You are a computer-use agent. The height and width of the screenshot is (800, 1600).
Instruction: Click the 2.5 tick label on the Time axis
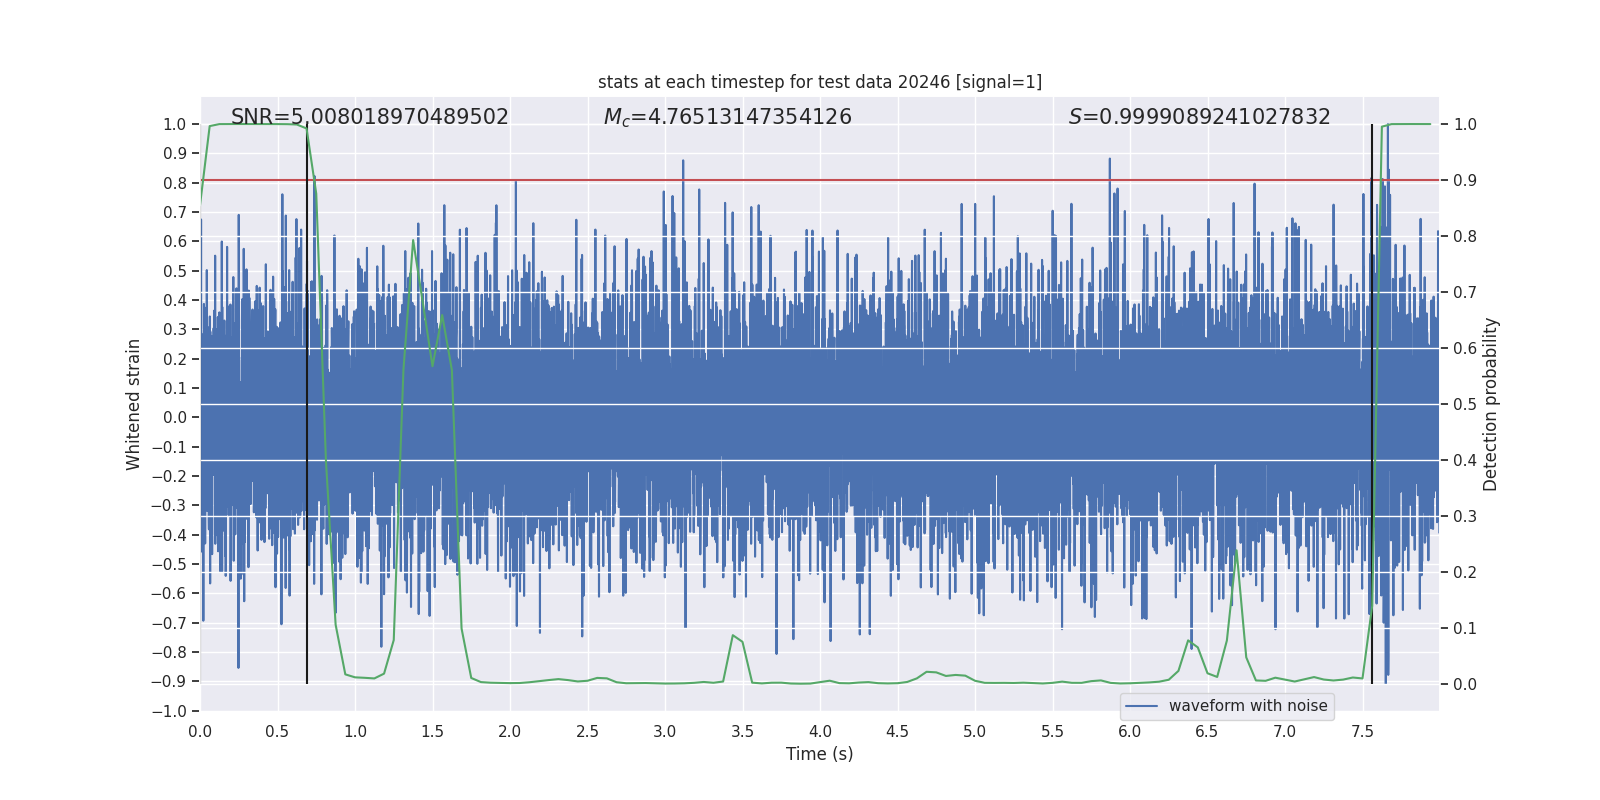pos(588,731)
